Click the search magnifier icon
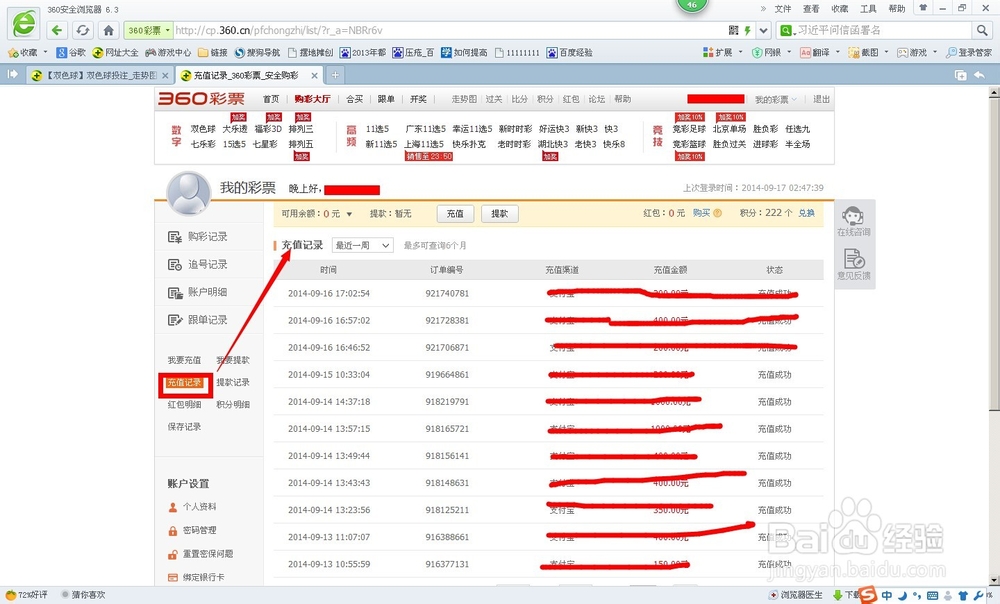Viewport: 1000px width, 604px height. click(982, 30)
